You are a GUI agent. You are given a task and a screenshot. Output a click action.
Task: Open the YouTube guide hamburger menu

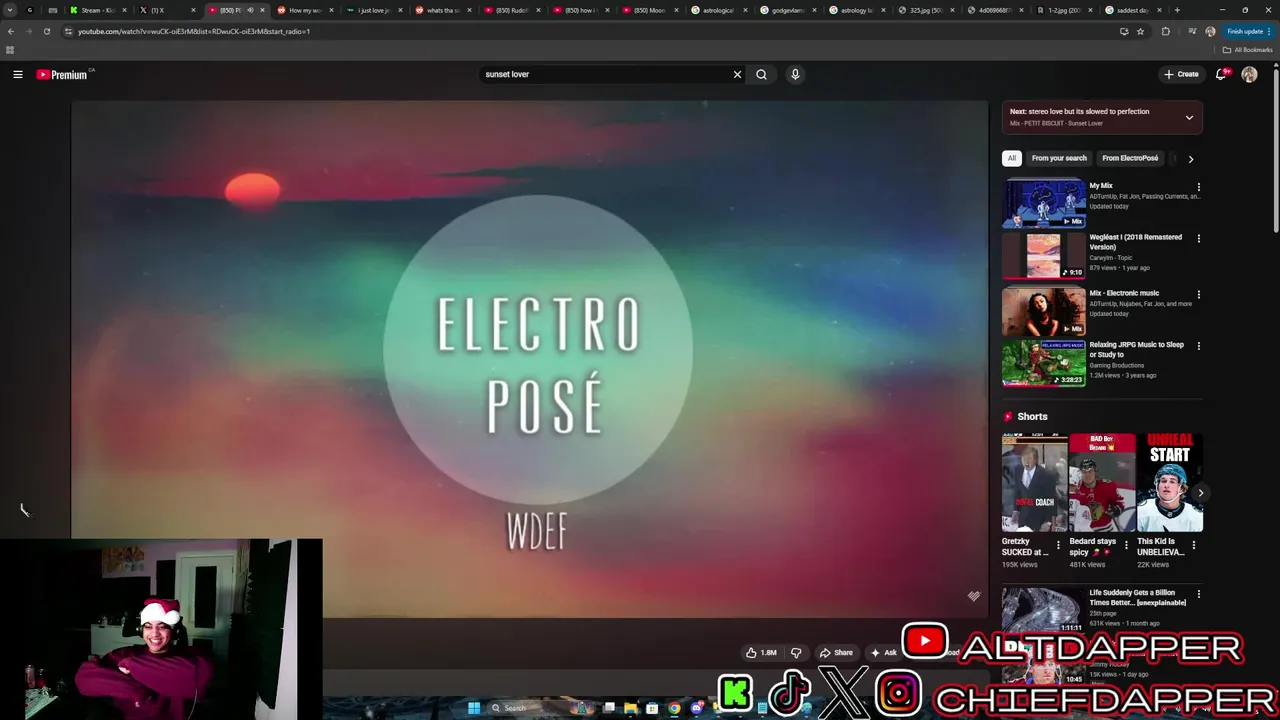[18, 74]
